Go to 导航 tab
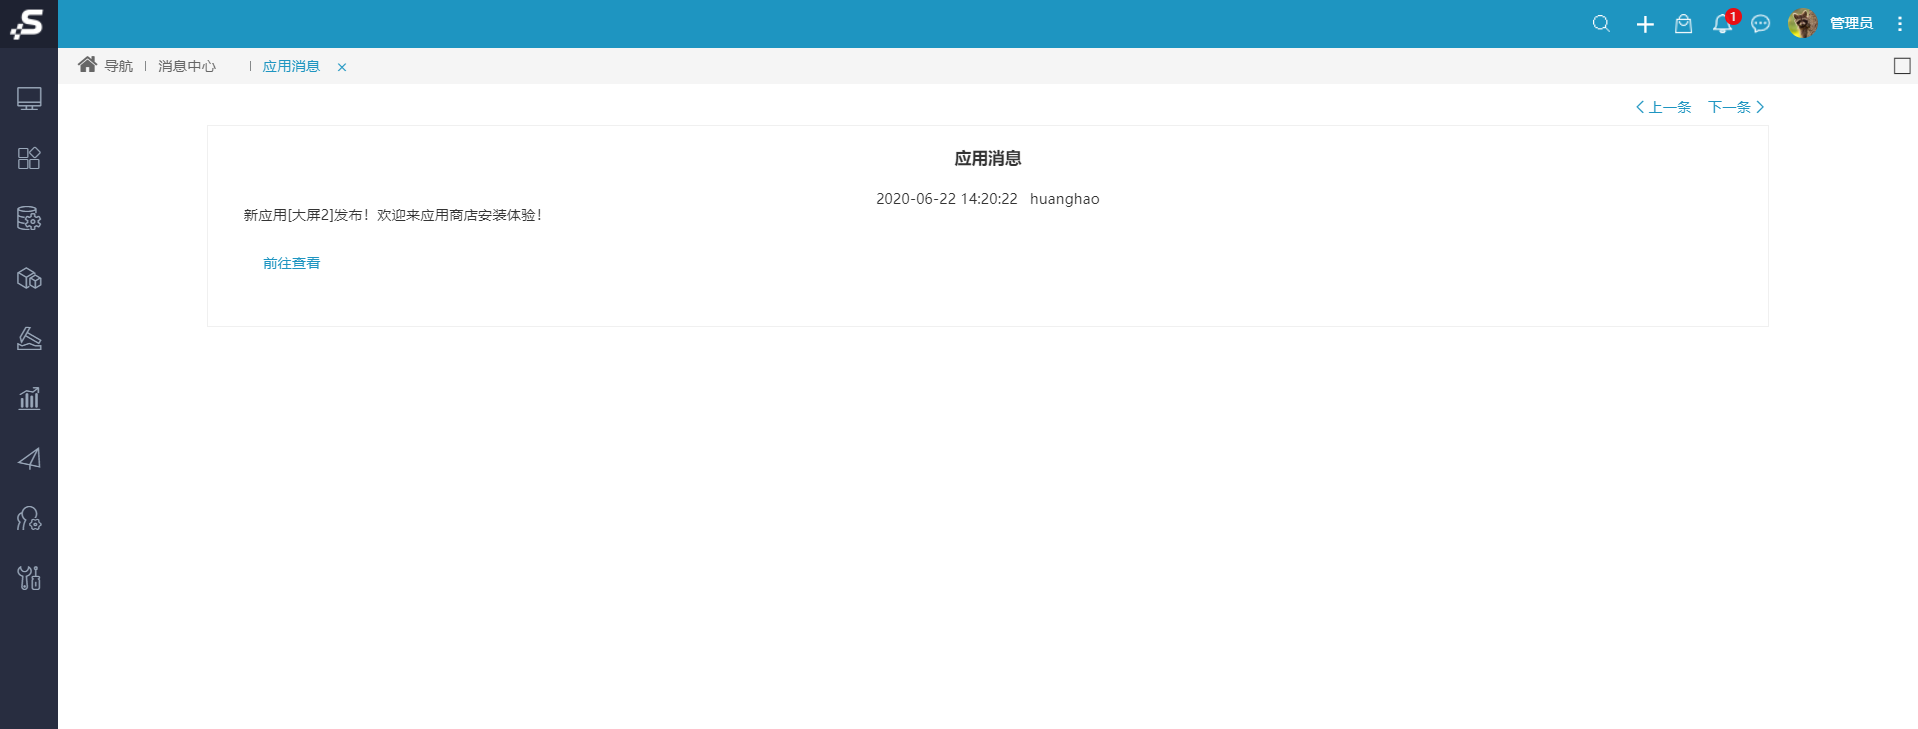The width and height of the screenshot is (1918, 729). click(119, 66)
